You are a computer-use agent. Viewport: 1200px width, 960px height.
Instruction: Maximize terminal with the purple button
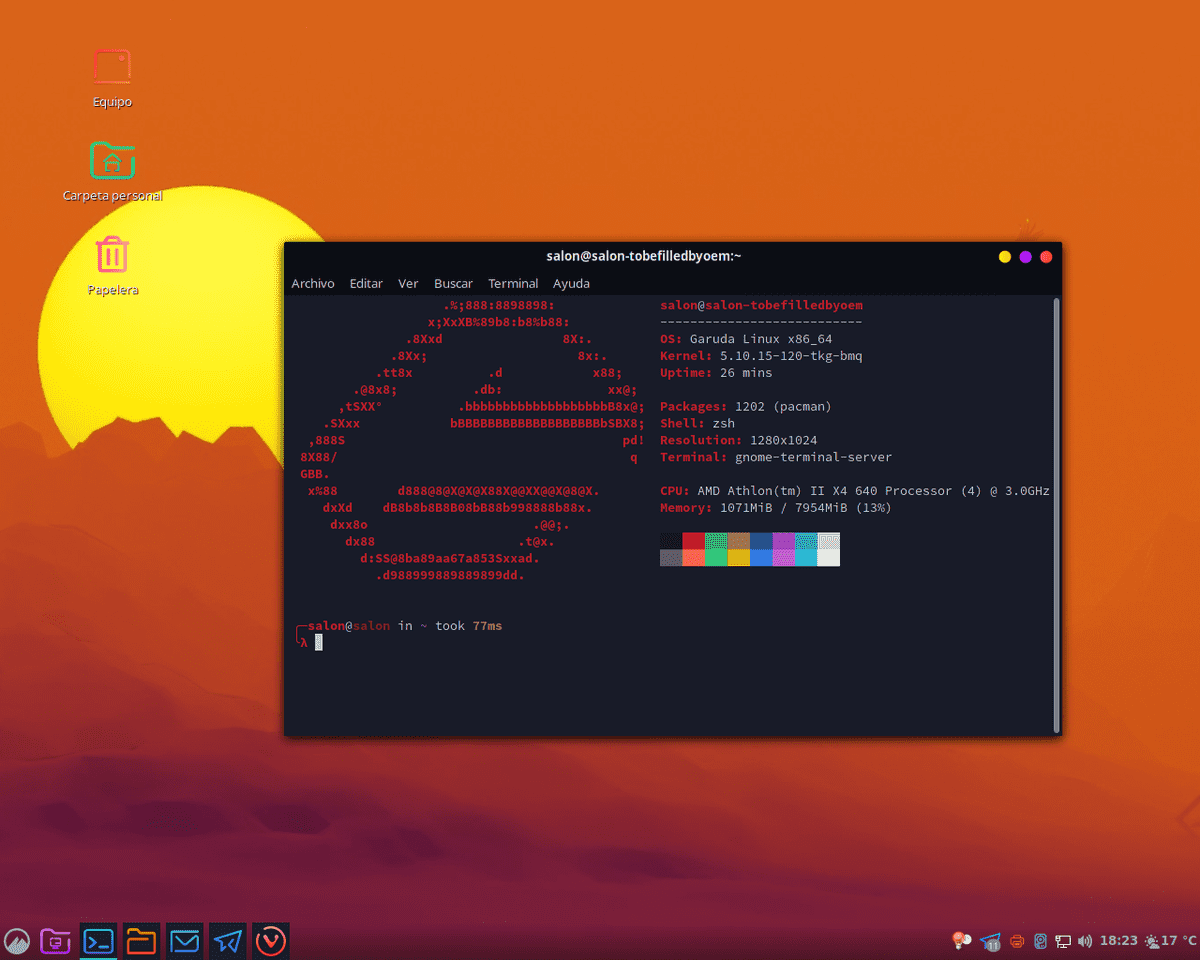coord(1025,257)
